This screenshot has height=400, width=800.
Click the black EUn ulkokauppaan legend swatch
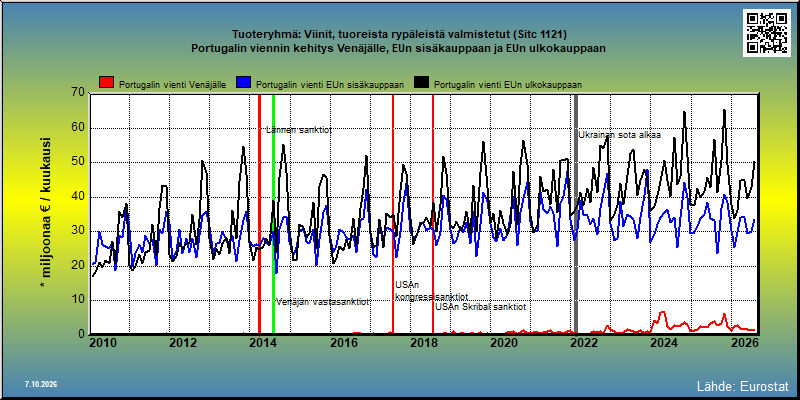[421, 84]
